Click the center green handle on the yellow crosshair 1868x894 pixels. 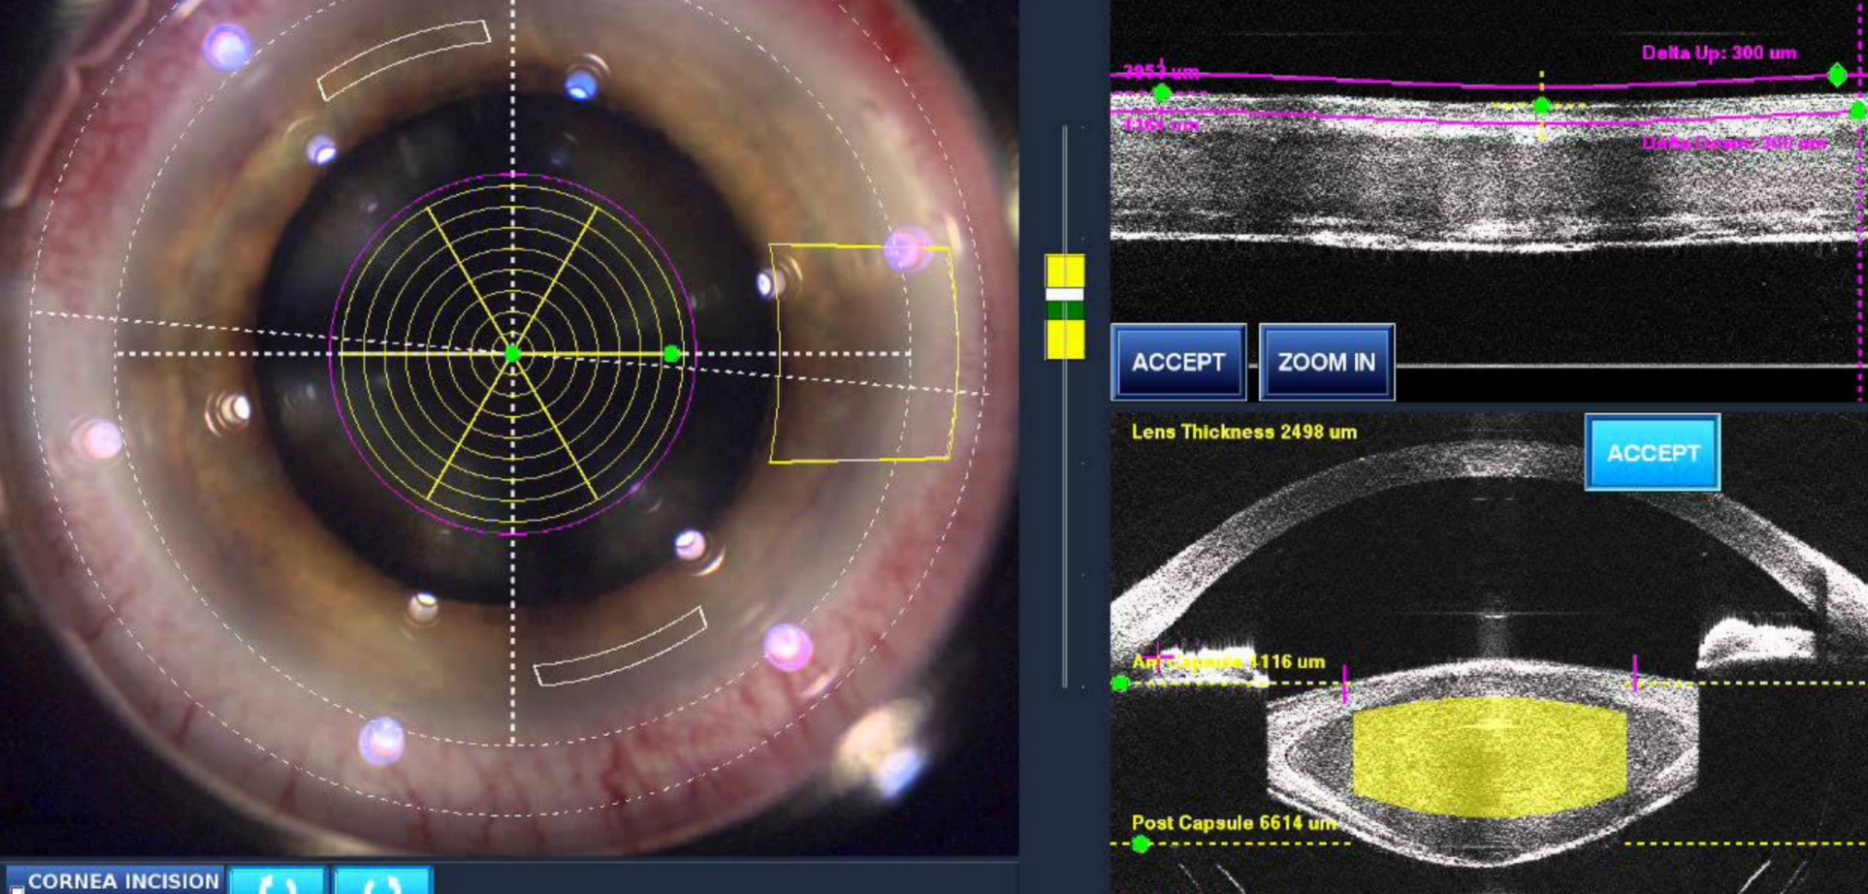click(x=1542, y=105)
